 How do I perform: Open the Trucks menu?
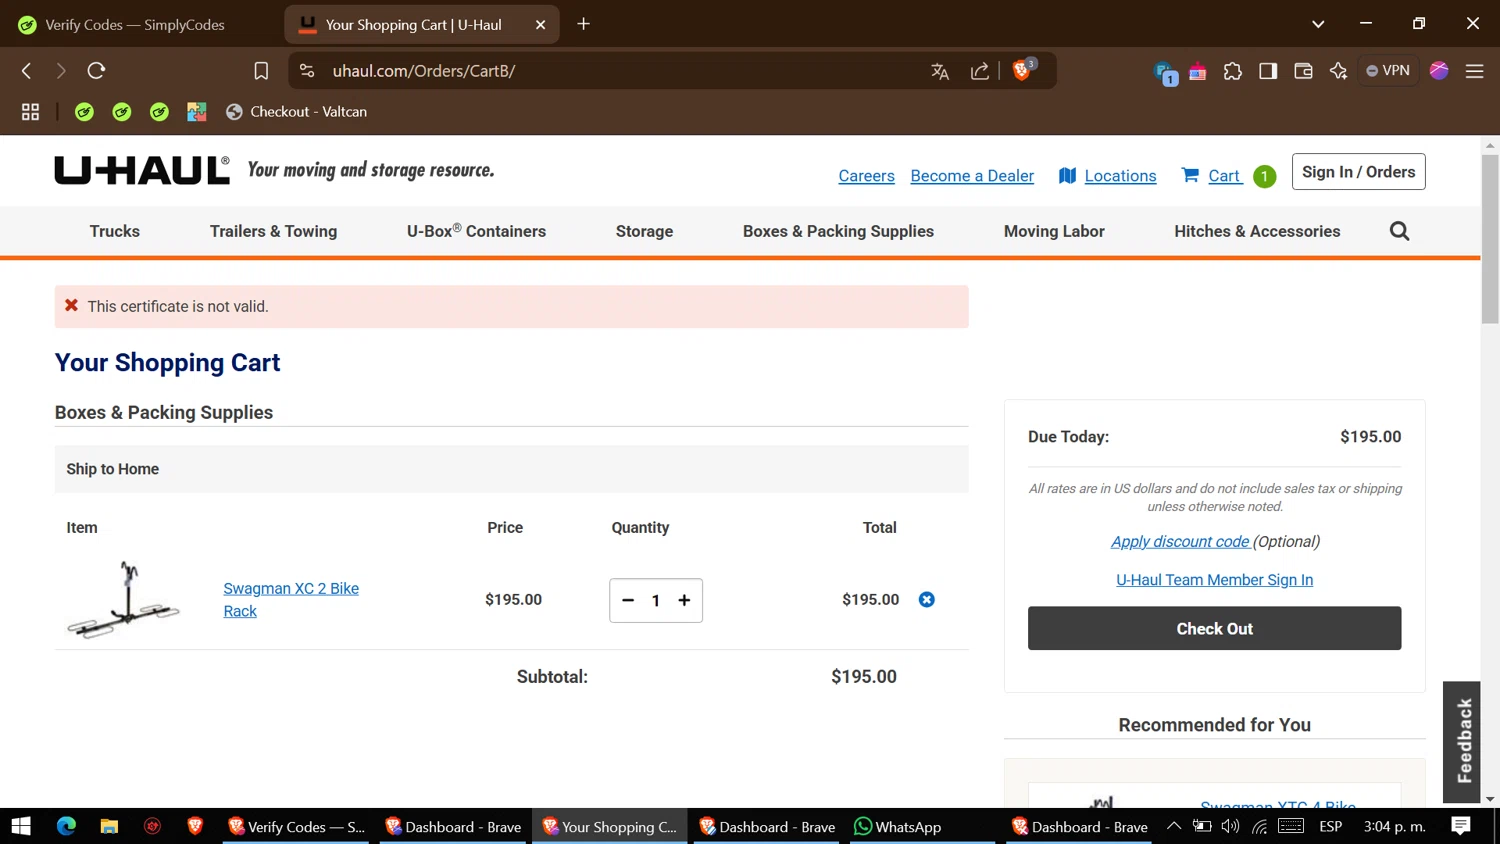[115, 231]
